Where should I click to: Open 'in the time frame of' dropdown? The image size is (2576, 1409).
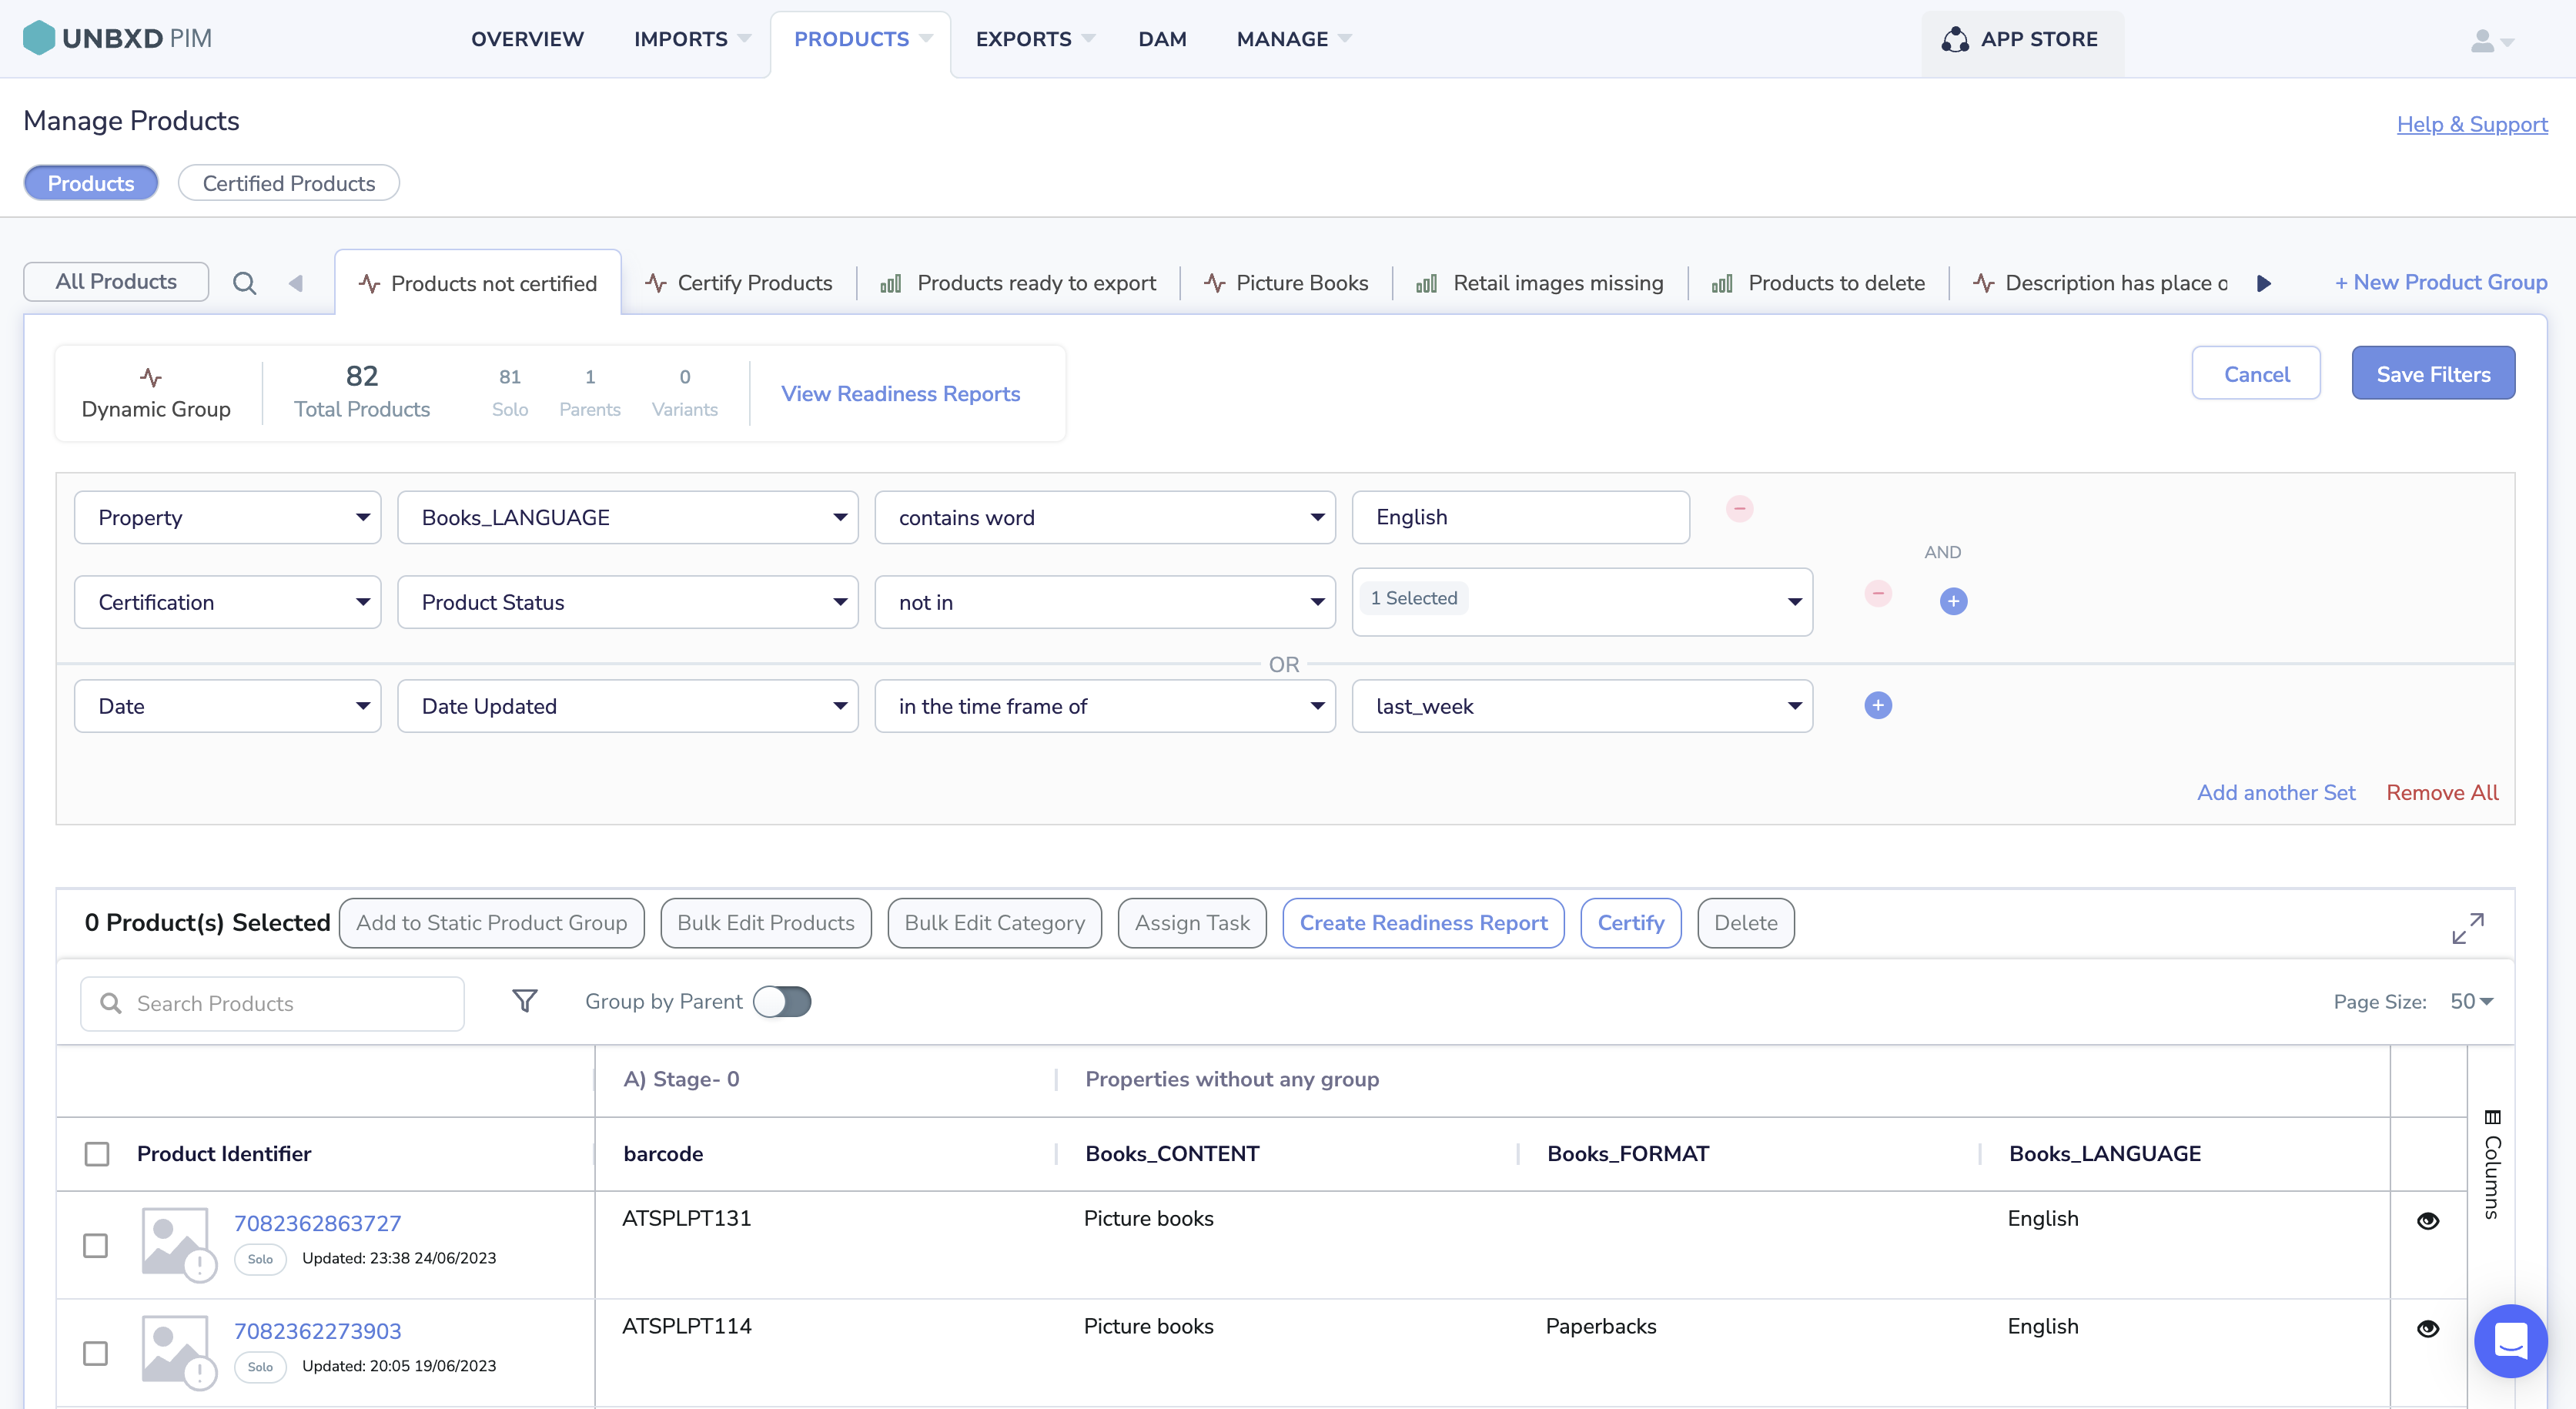pos(1105,706)
